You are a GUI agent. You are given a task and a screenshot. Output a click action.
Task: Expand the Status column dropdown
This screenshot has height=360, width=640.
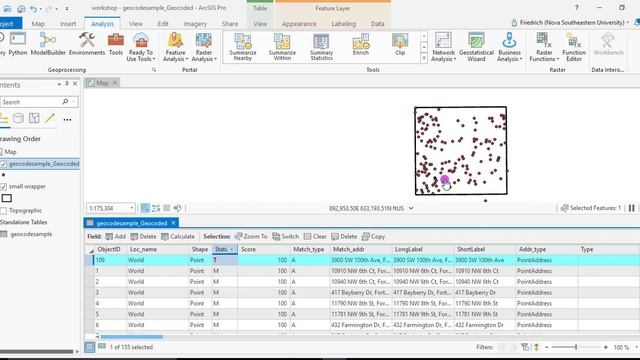232,249
